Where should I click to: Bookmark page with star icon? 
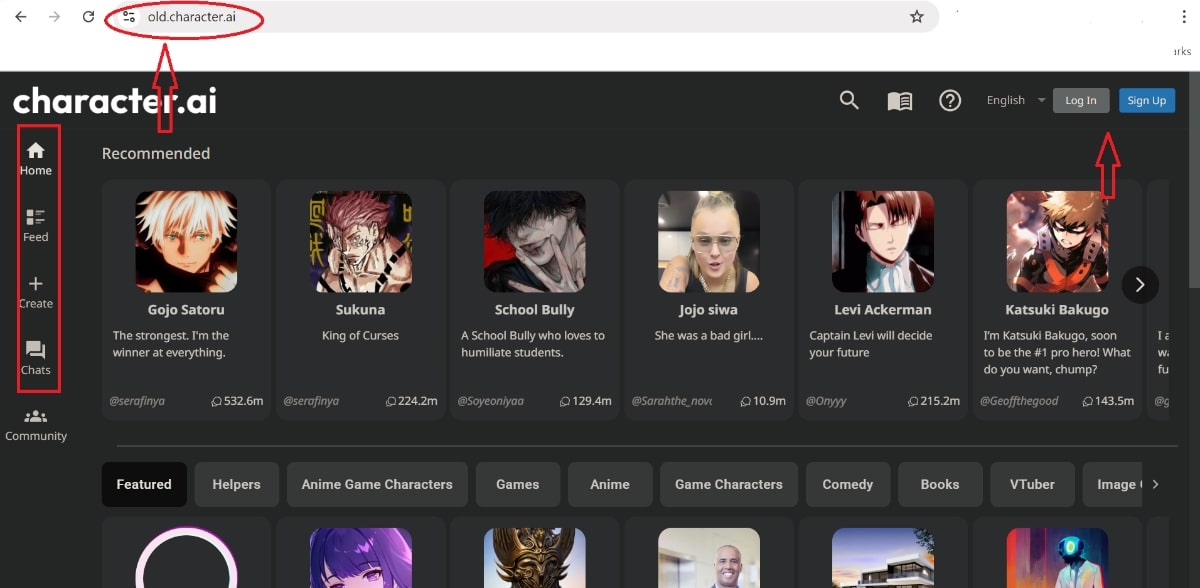(916, 17)
